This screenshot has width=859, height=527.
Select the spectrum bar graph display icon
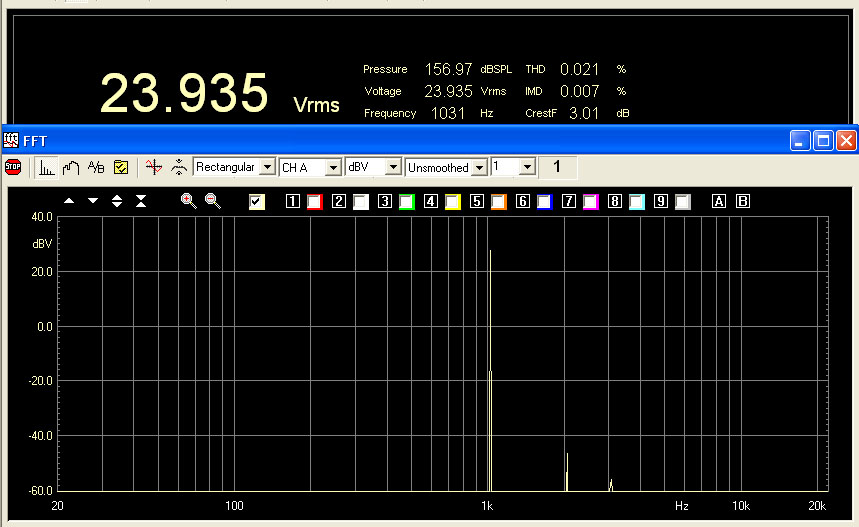(47, 168)
